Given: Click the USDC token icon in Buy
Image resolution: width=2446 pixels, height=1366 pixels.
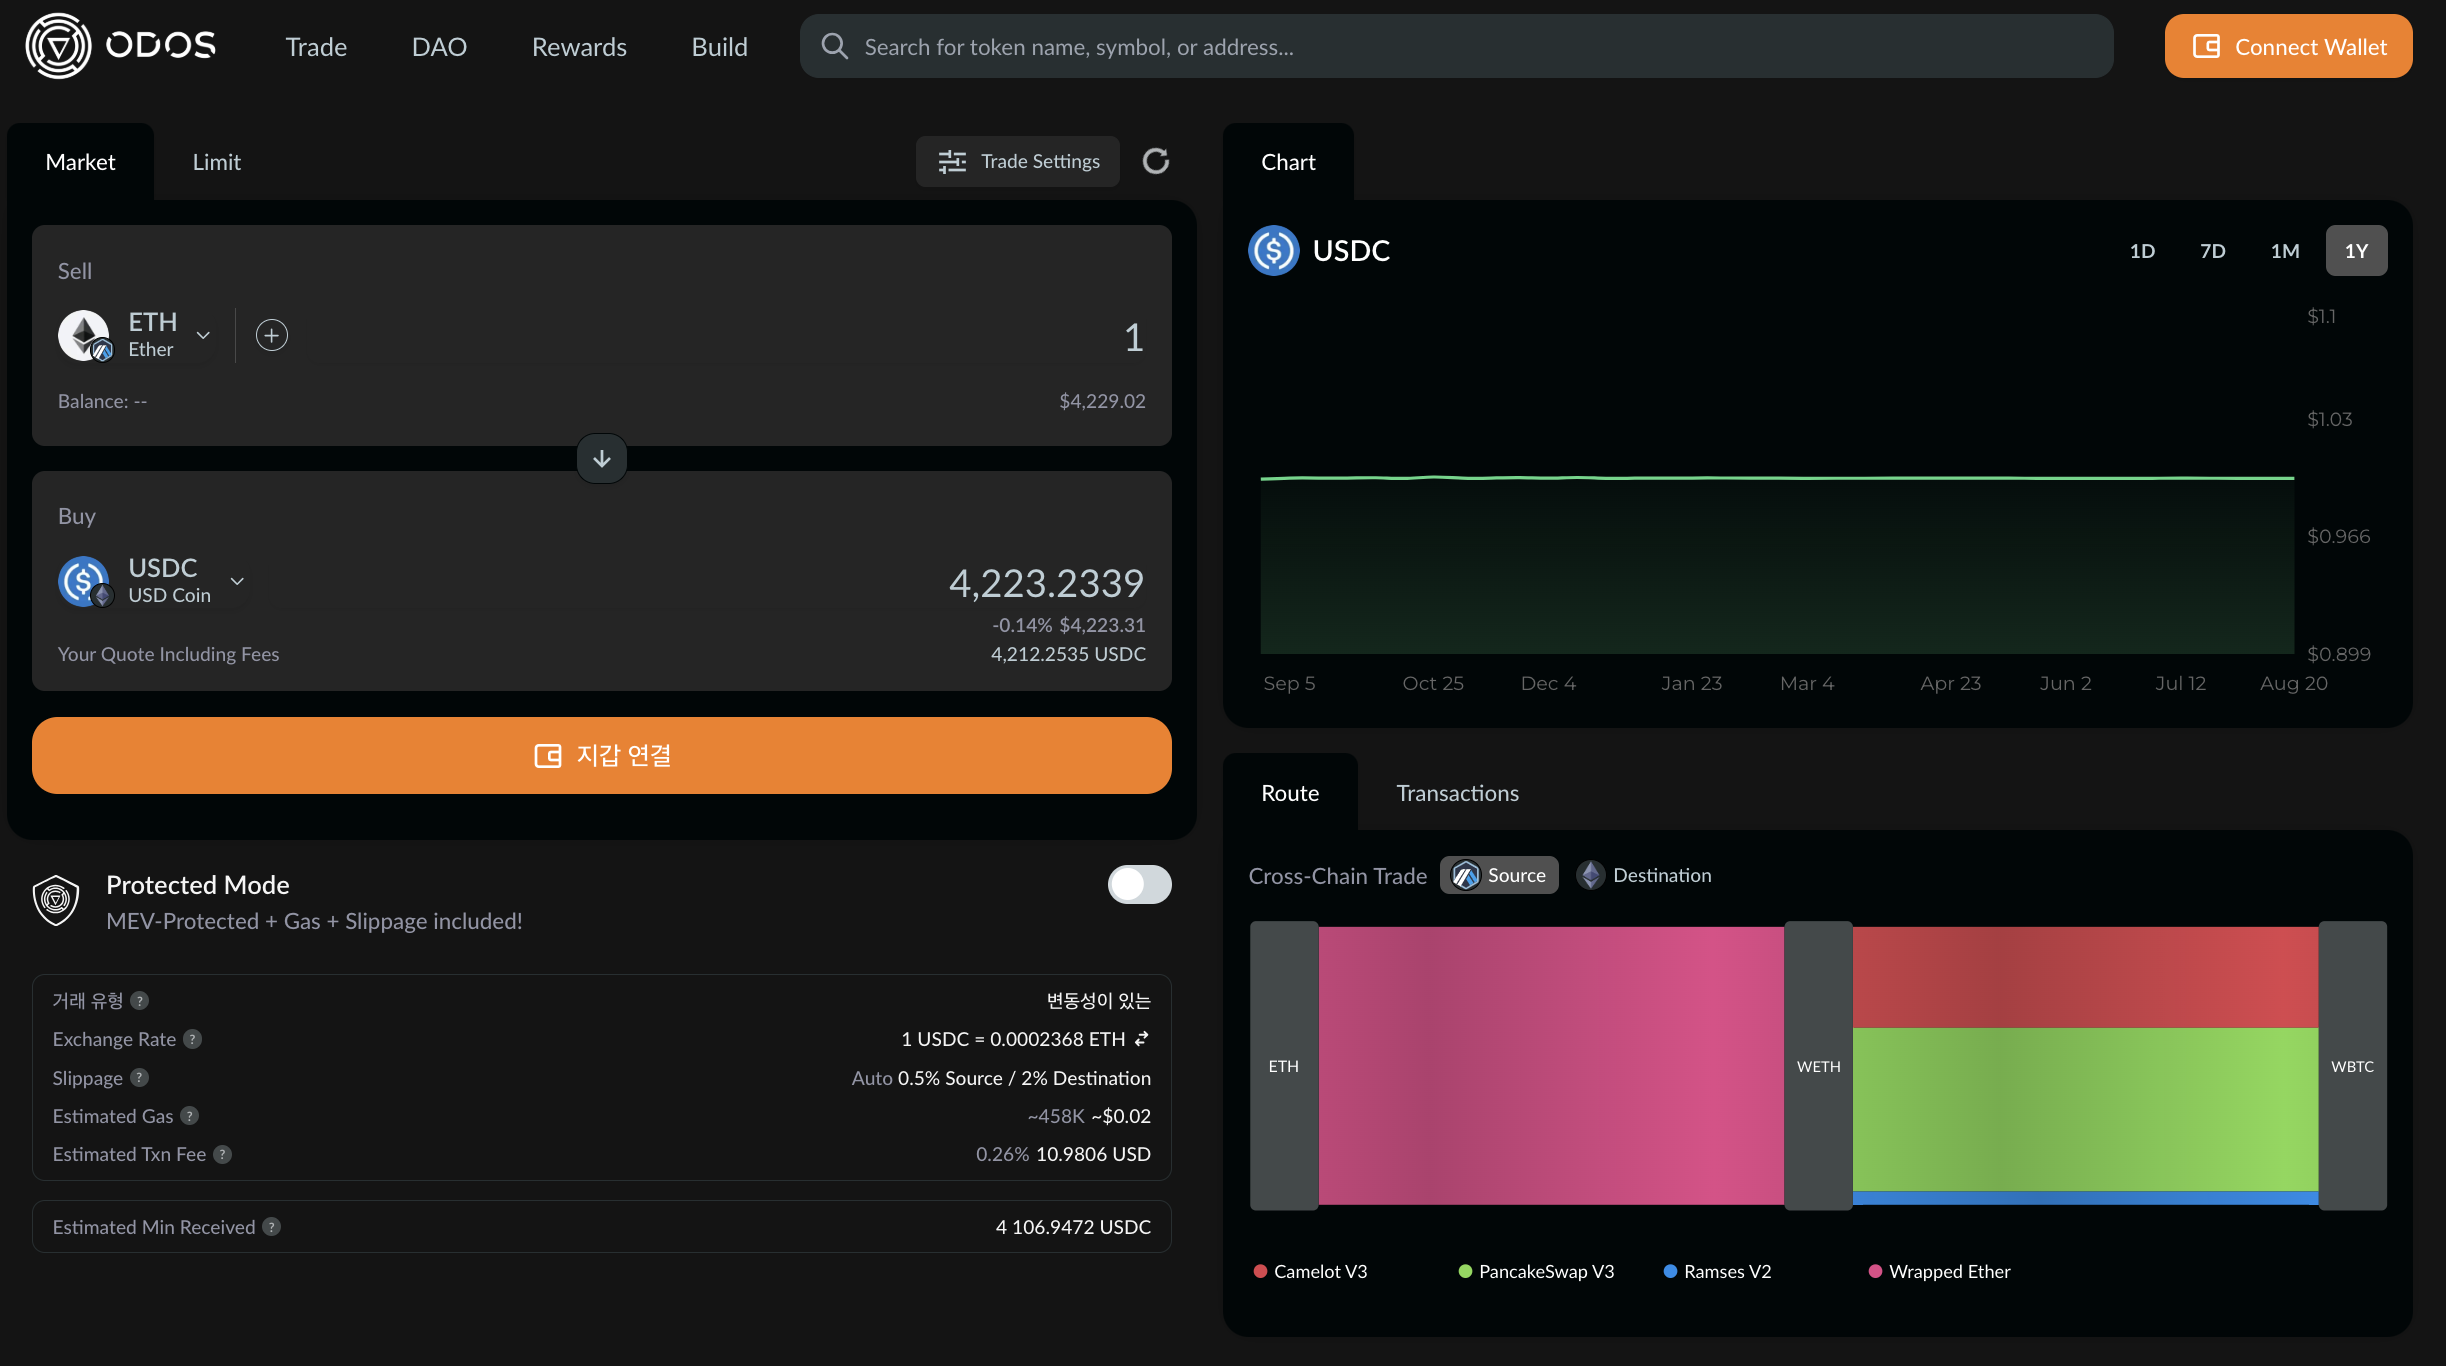Looking at the screenshot, I should point(84,581).
